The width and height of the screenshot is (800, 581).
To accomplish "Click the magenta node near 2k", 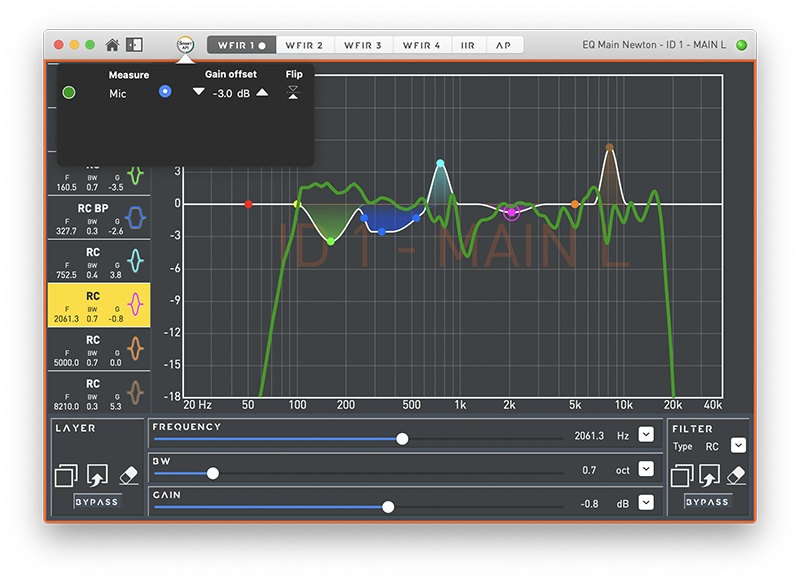I will pos(512,212).
